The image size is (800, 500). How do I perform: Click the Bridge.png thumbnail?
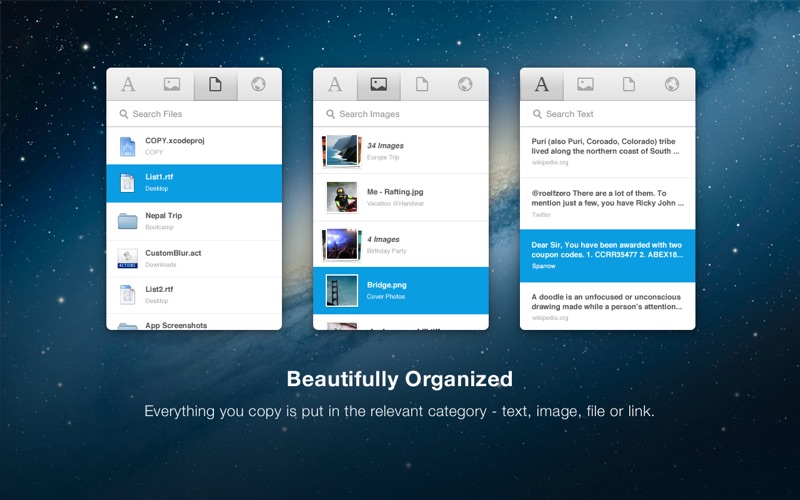pos(342,290)
